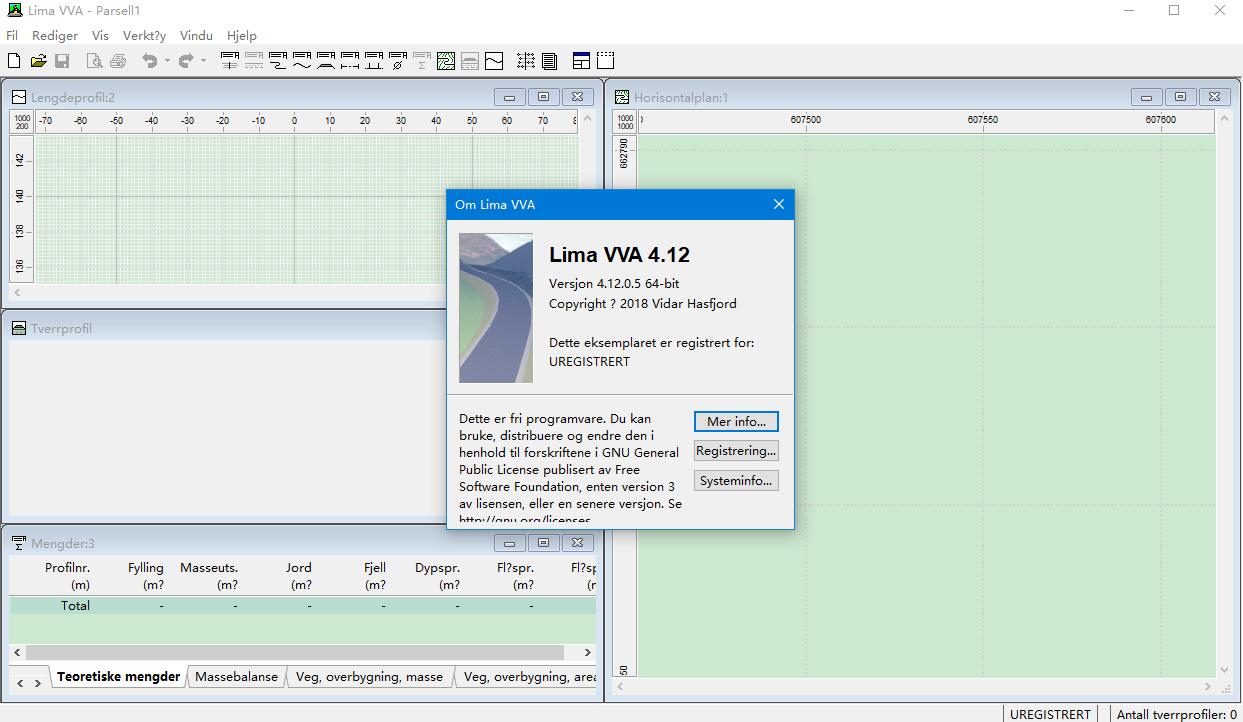Click the right tab scroll arrow in Mengder
Screen dimensions: 1243x722
click(38, 682)
